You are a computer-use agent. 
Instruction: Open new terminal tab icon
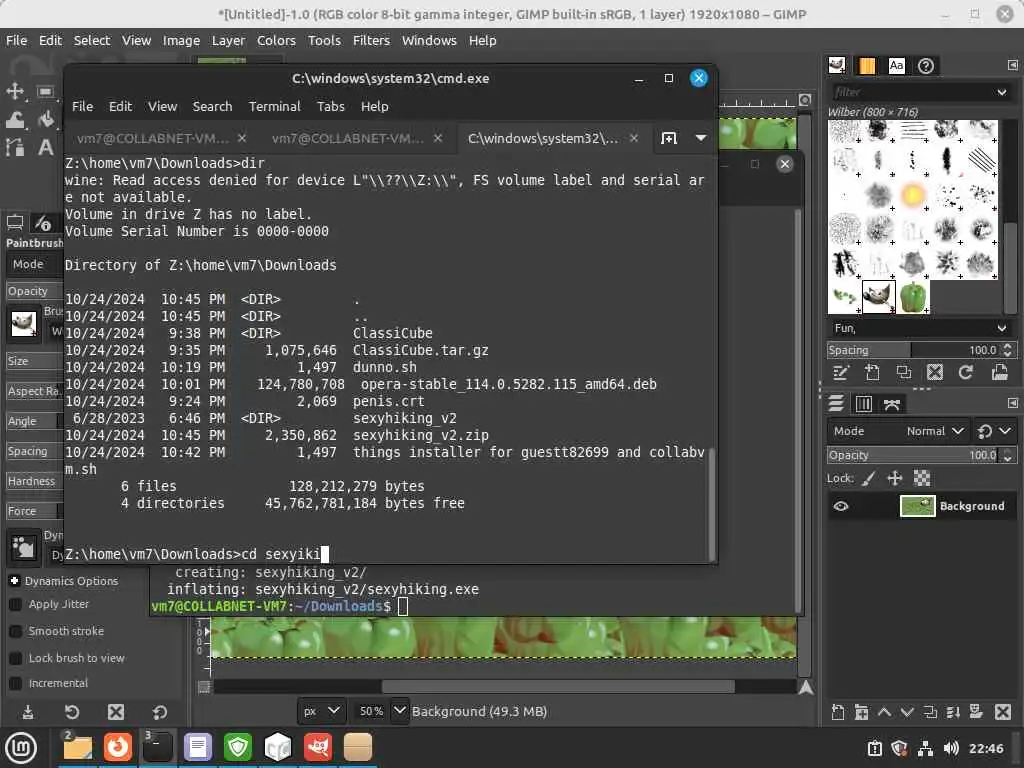[669, 138]
